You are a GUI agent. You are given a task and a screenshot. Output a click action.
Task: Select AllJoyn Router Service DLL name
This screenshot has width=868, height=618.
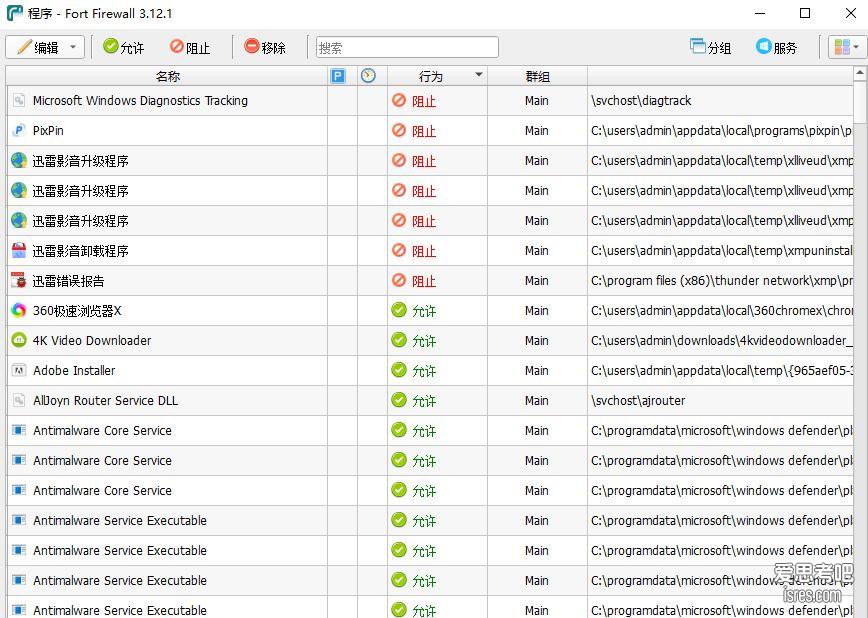(105, 400)
